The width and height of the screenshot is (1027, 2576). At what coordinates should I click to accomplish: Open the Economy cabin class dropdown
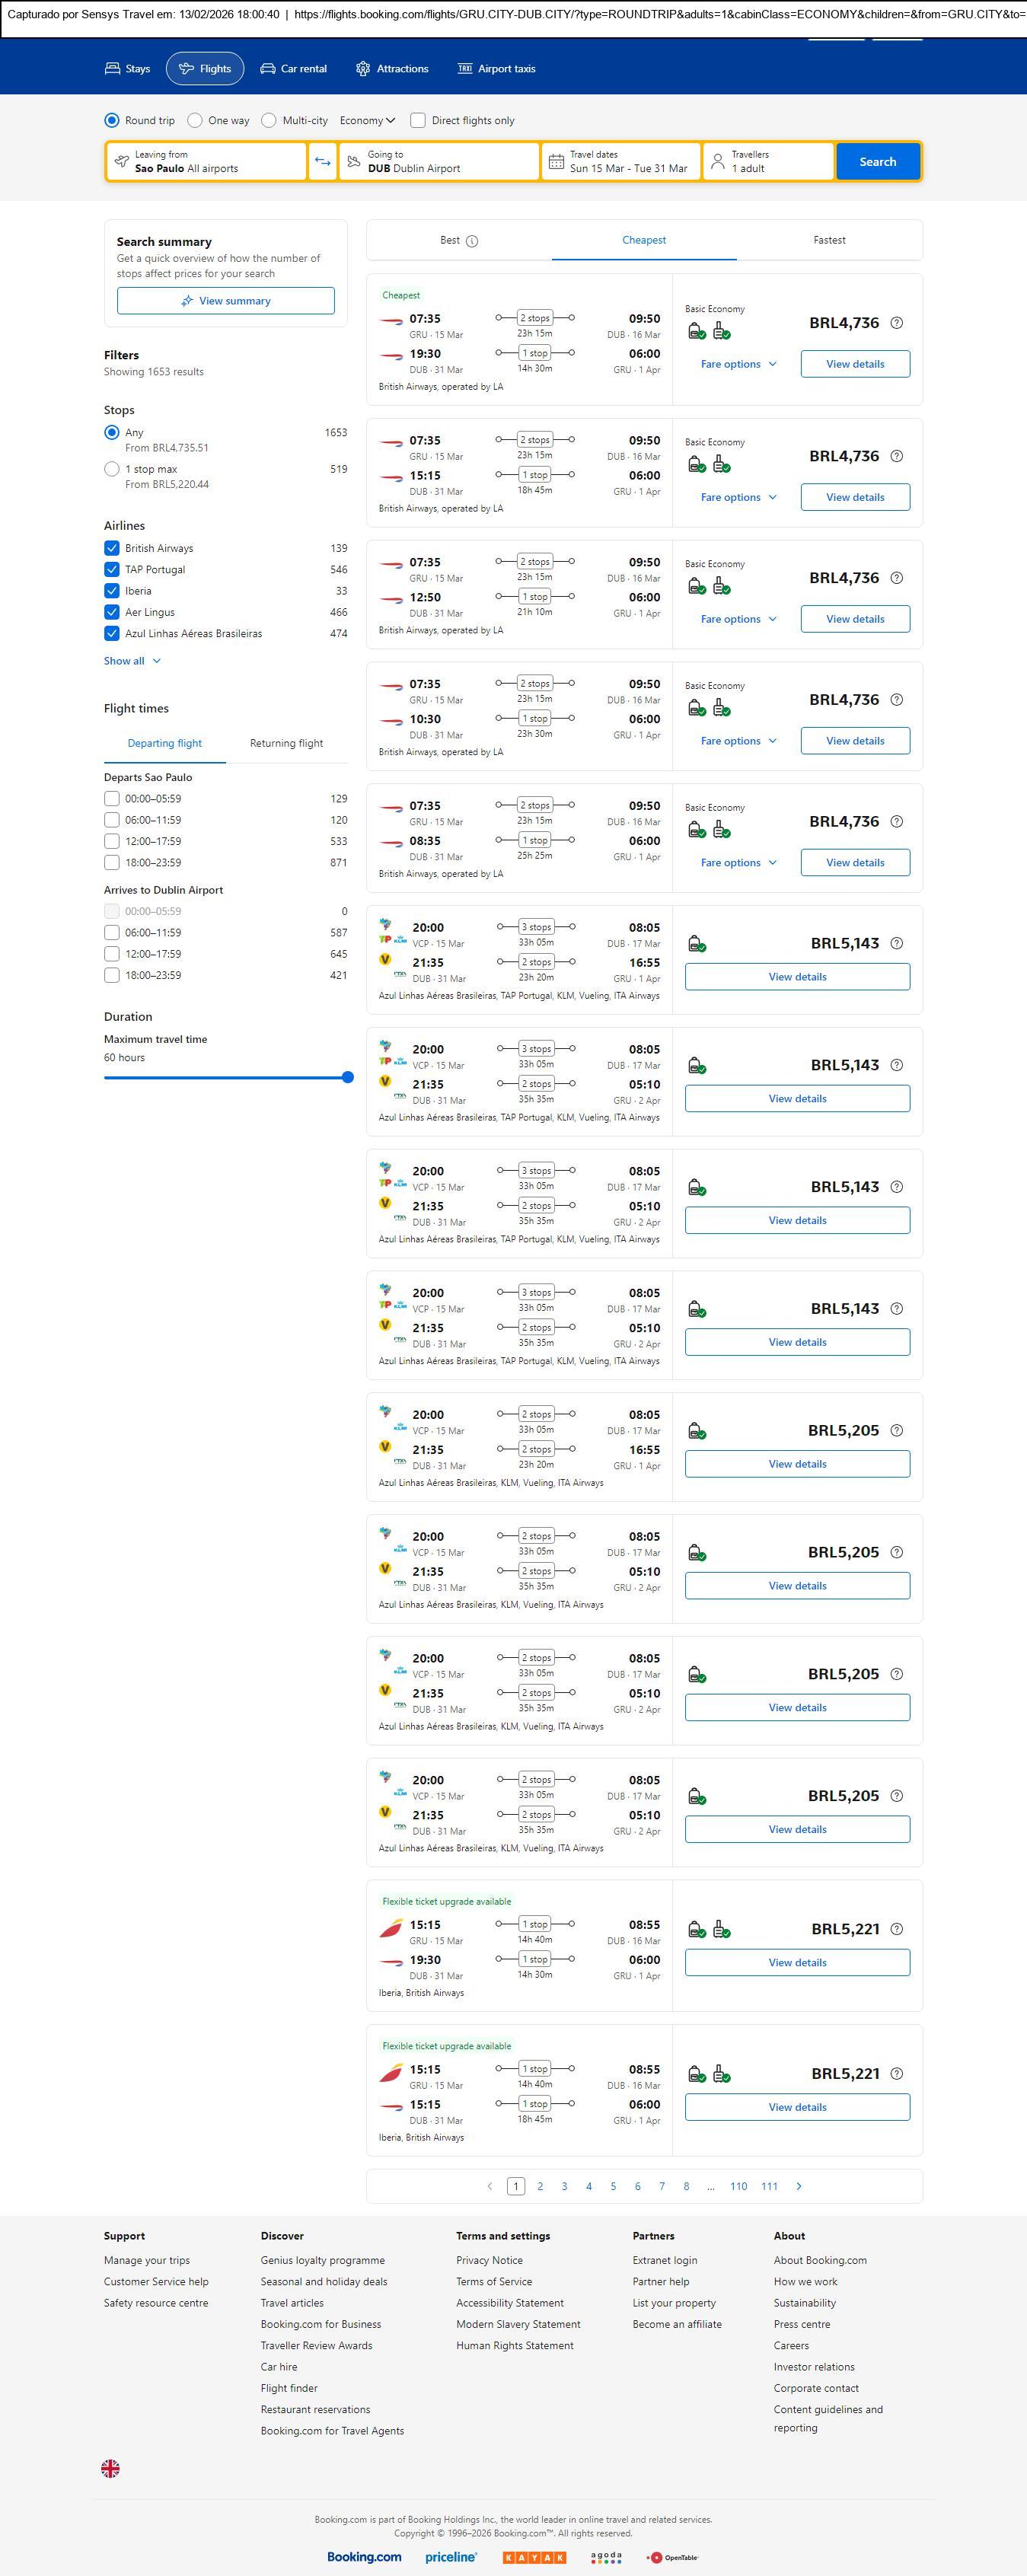[x=367, y=121]
